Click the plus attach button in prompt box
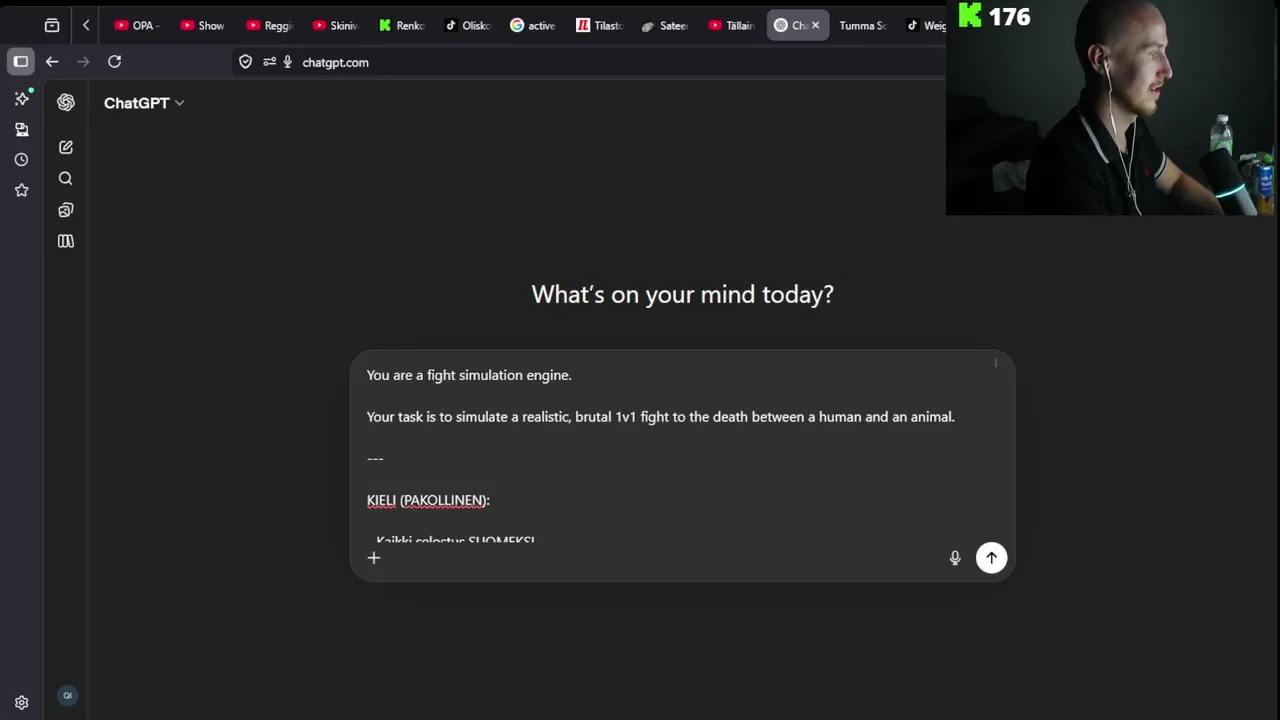 tap(374, 558)
